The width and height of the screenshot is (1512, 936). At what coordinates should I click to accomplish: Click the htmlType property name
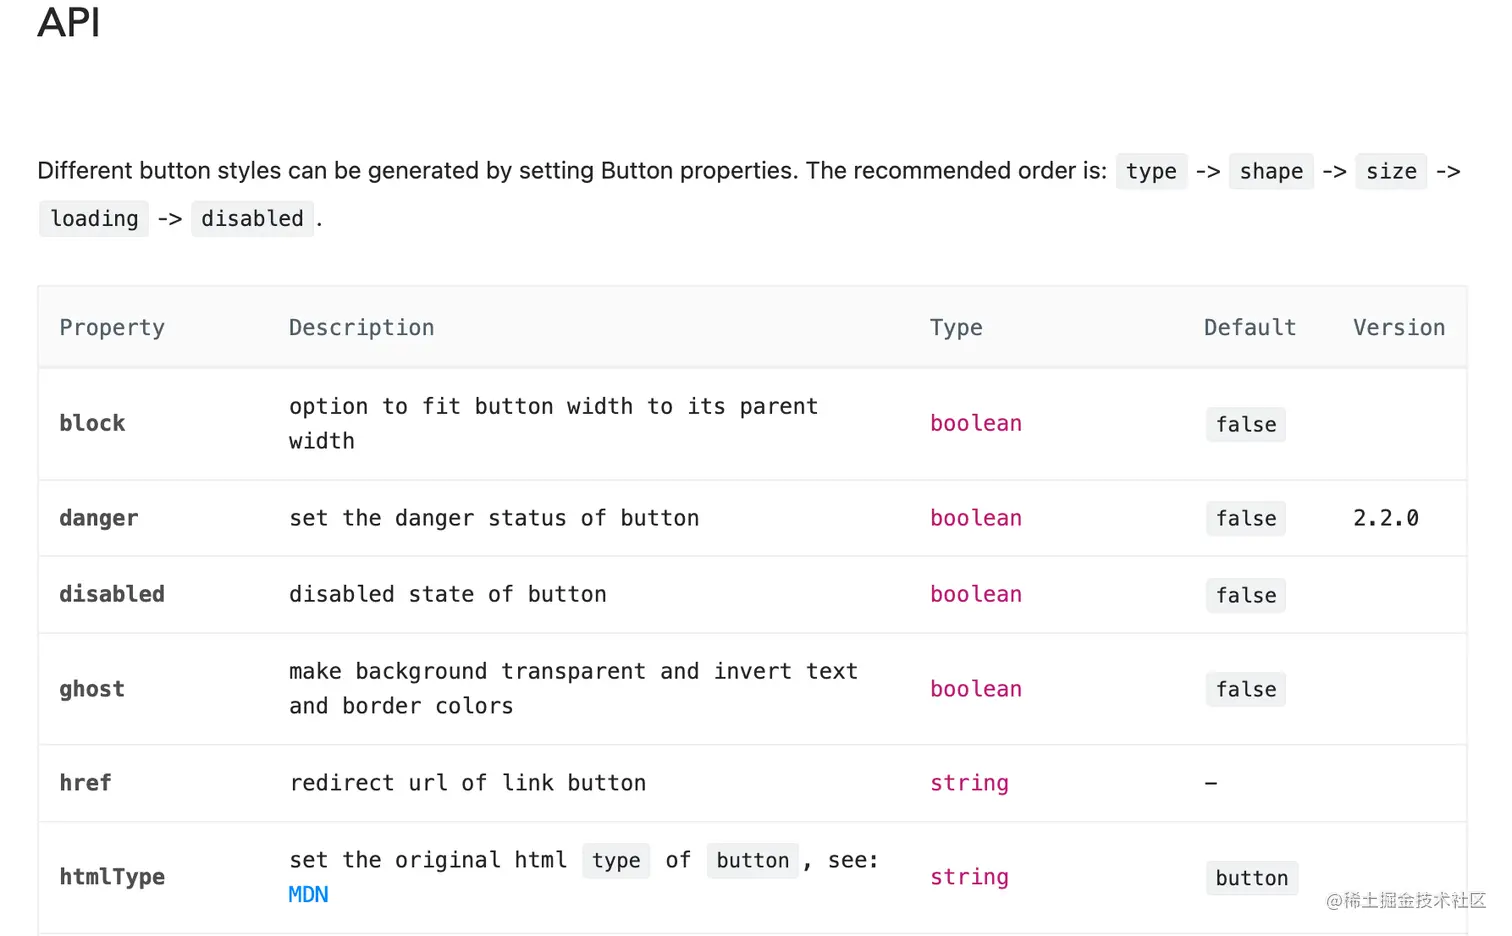pos(112,877)
